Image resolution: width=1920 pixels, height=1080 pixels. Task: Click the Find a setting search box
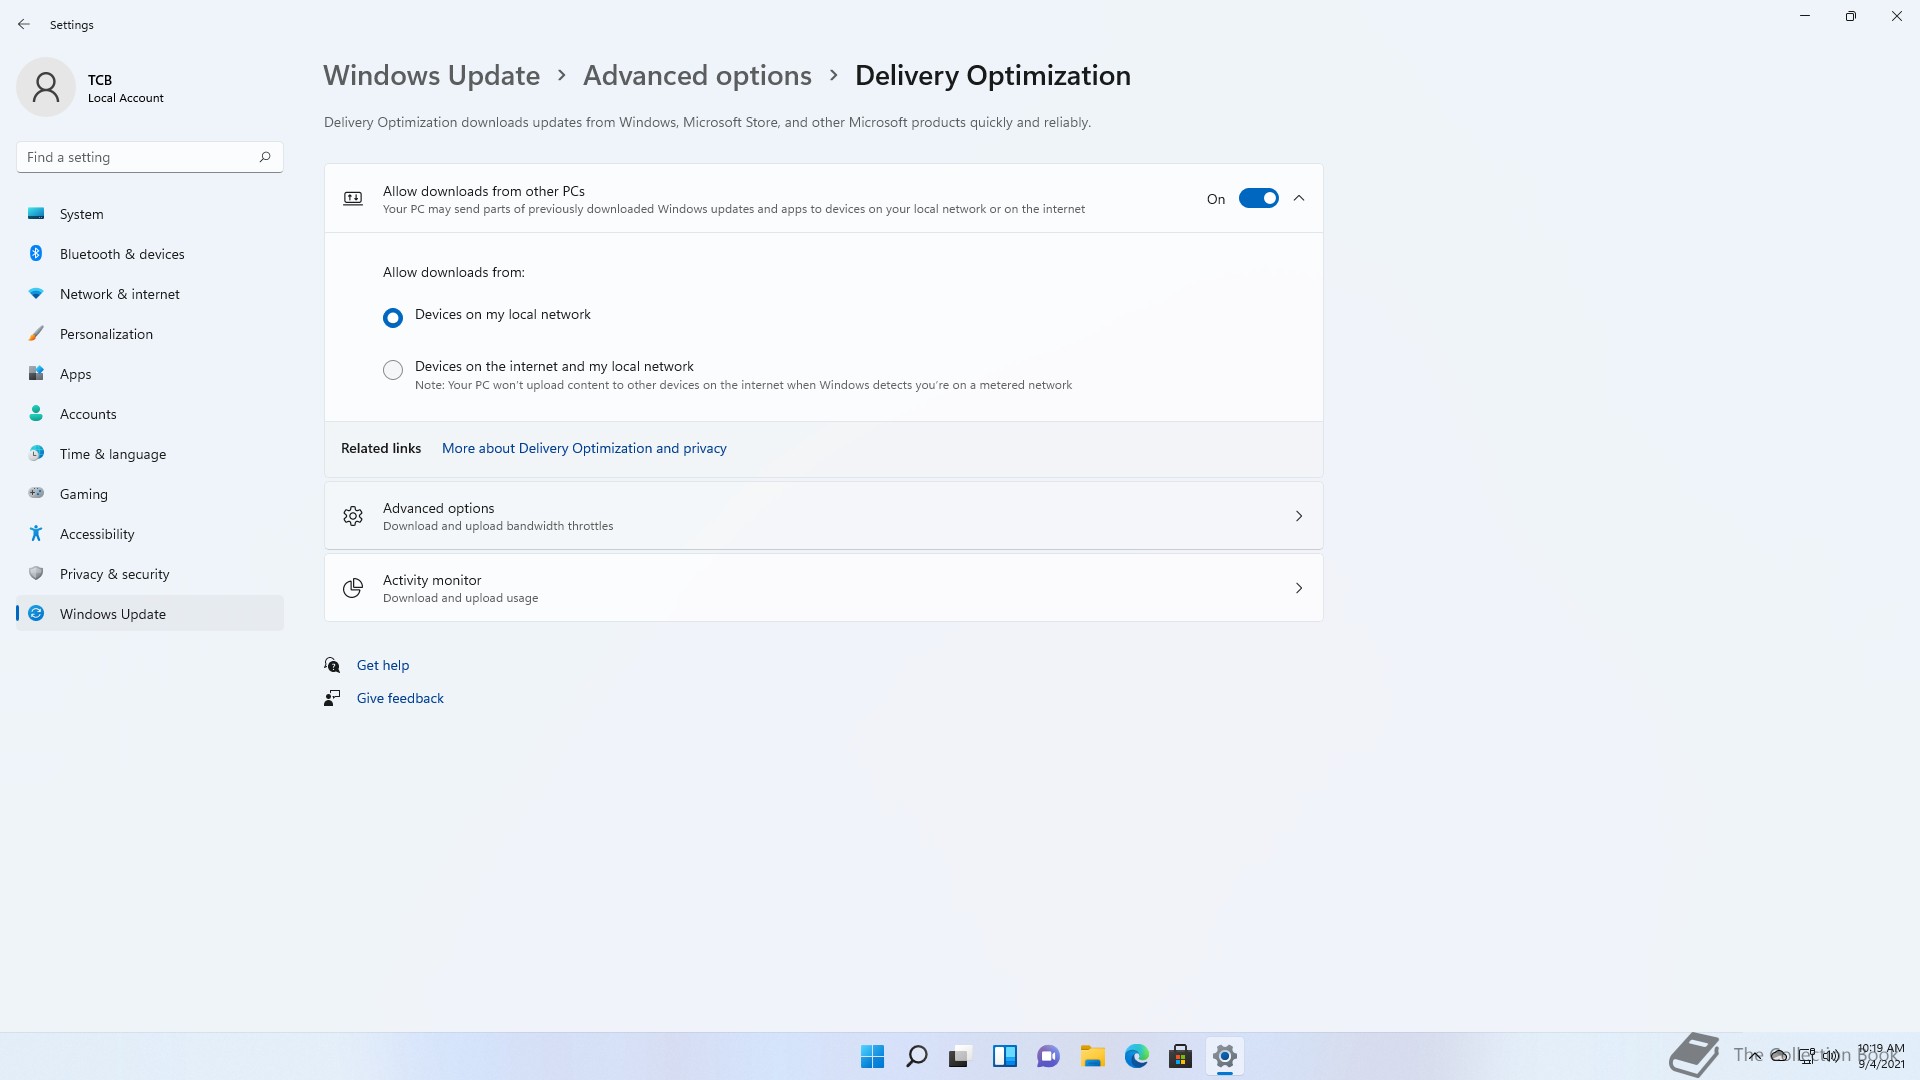coord(150,157)
